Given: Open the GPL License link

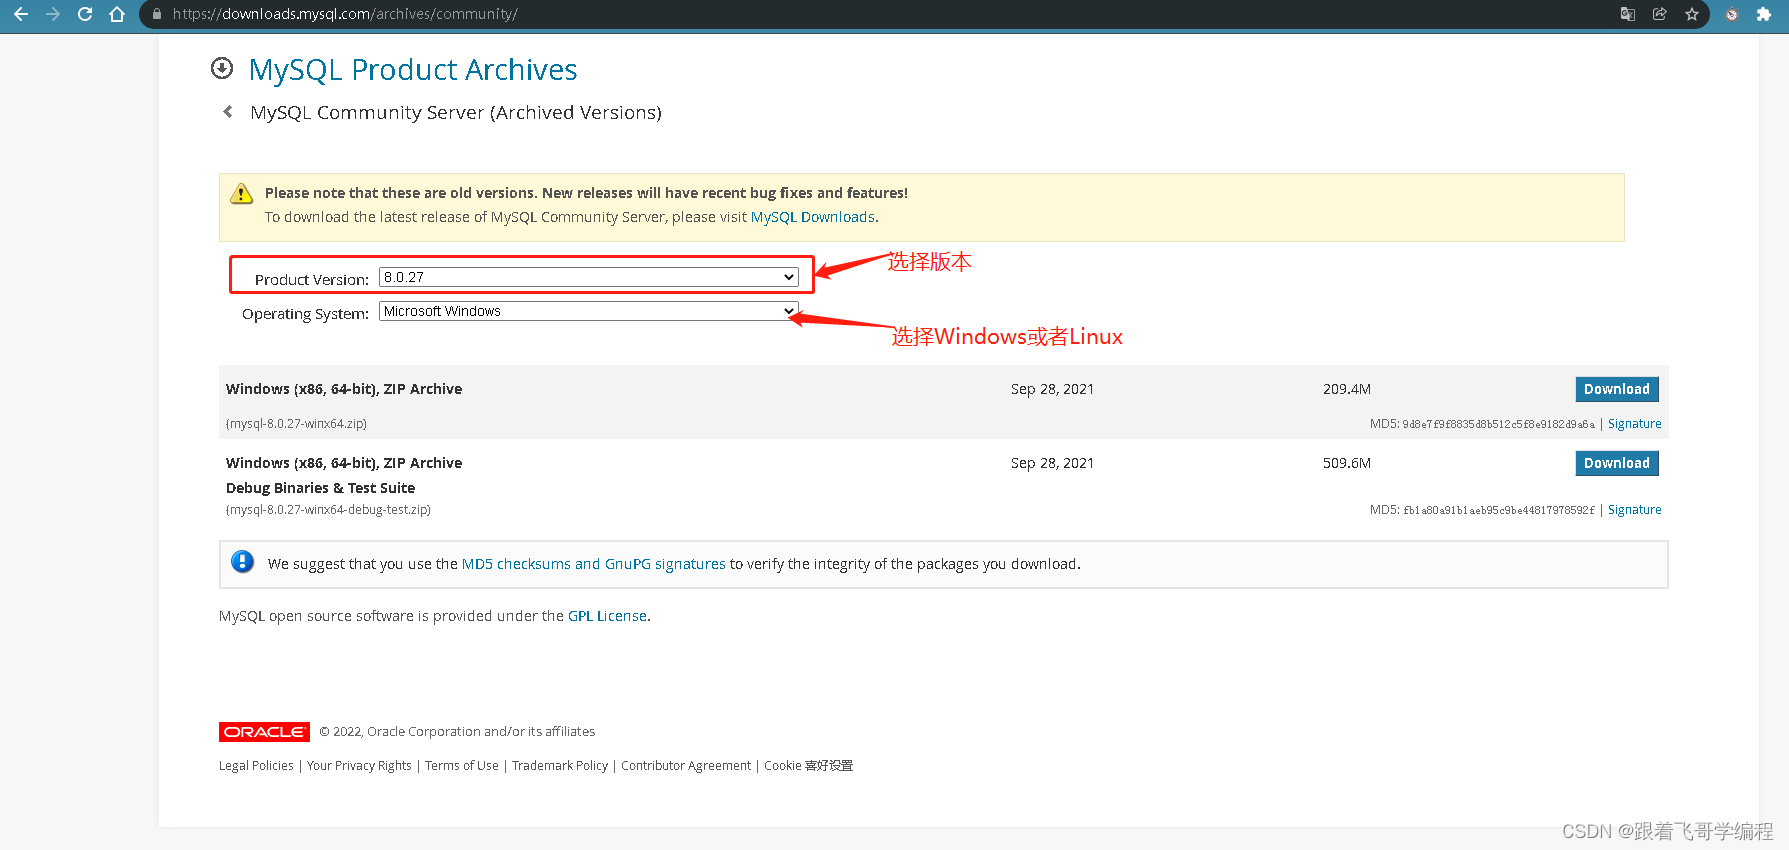Looking at the screenshot, I should point(607,616).
